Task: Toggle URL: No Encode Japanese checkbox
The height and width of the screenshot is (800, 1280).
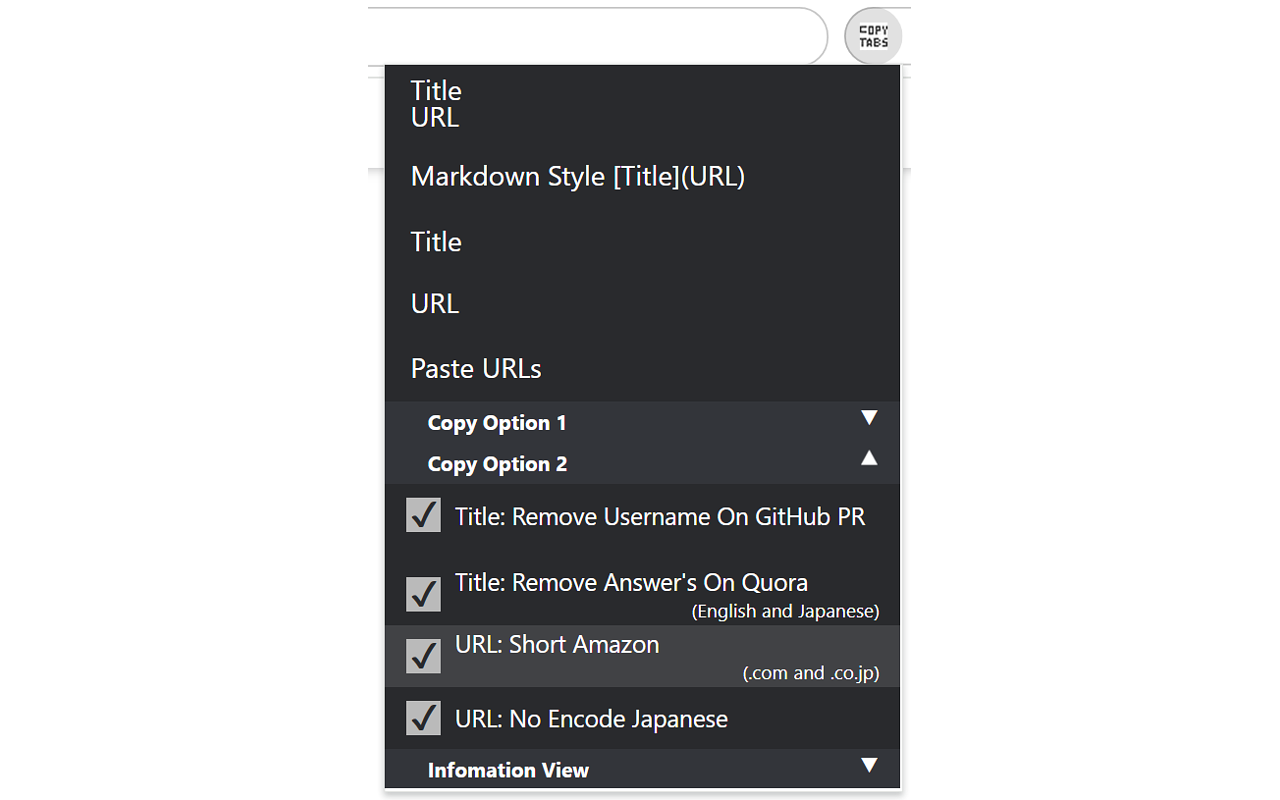Action: pyautogui.click(x=424, y=717)
